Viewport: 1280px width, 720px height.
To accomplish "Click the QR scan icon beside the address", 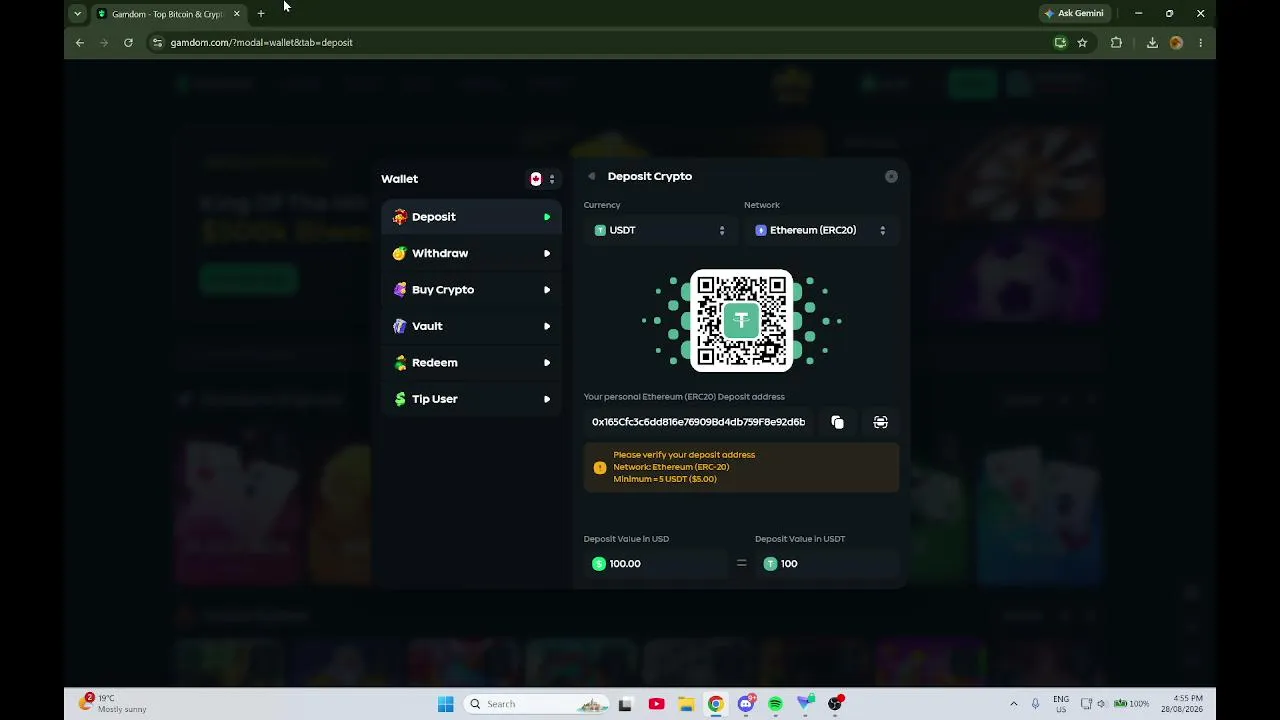I will tap(881, 423).
